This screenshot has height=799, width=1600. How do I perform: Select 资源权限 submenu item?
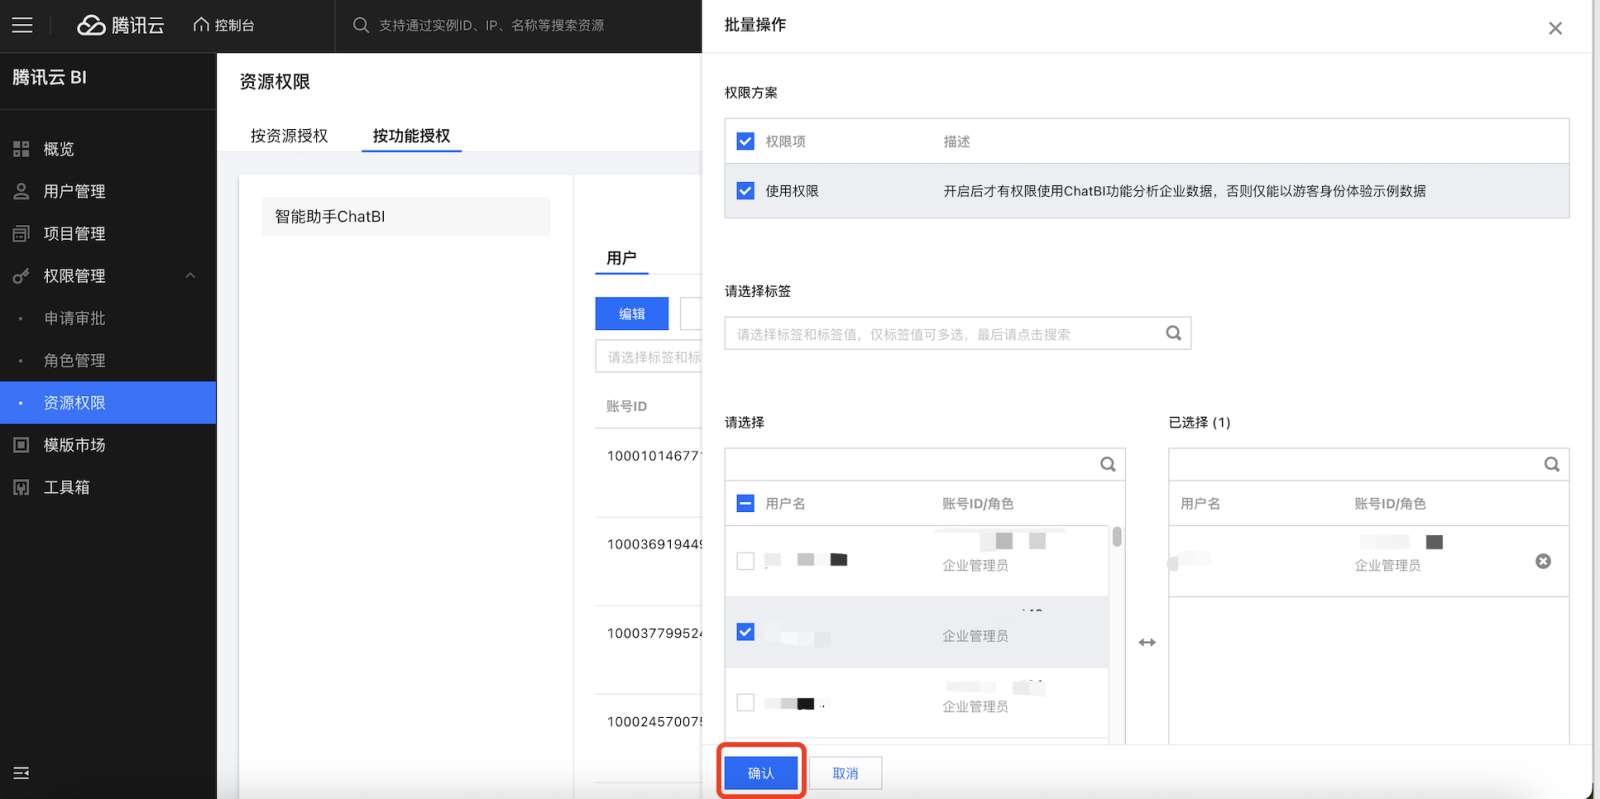click(x=108, y=402)
